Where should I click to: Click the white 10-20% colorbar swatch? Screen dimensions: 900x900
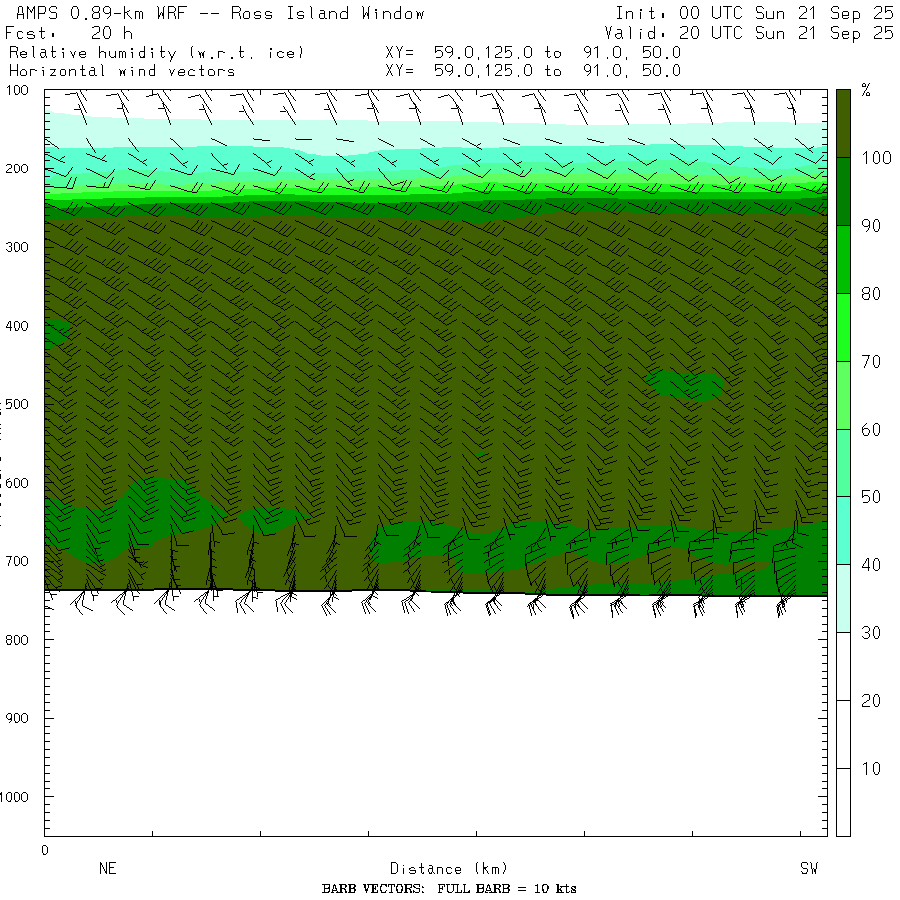tap(843, 734)
